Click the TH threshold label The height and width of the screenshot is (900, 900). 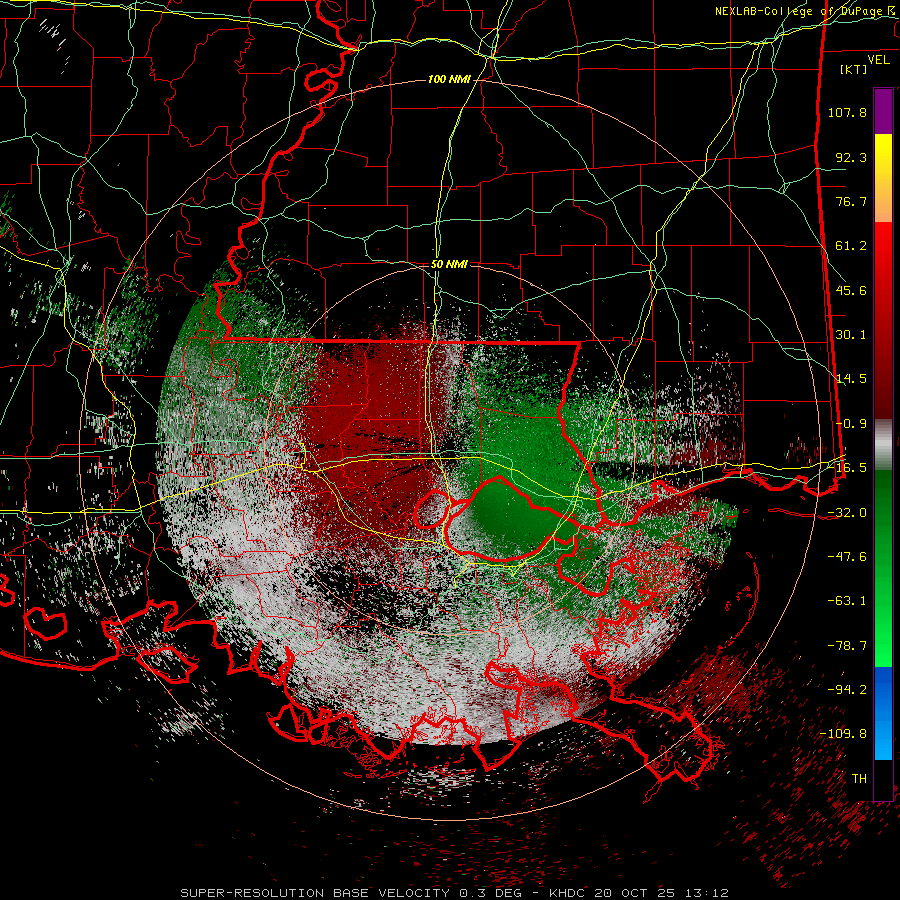tap(859, 779)
